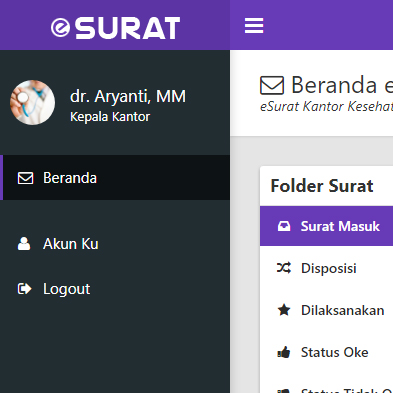Click the Logout arrow icon
The width and height of the screenshot is (393, 393).
tap(24, 289)
